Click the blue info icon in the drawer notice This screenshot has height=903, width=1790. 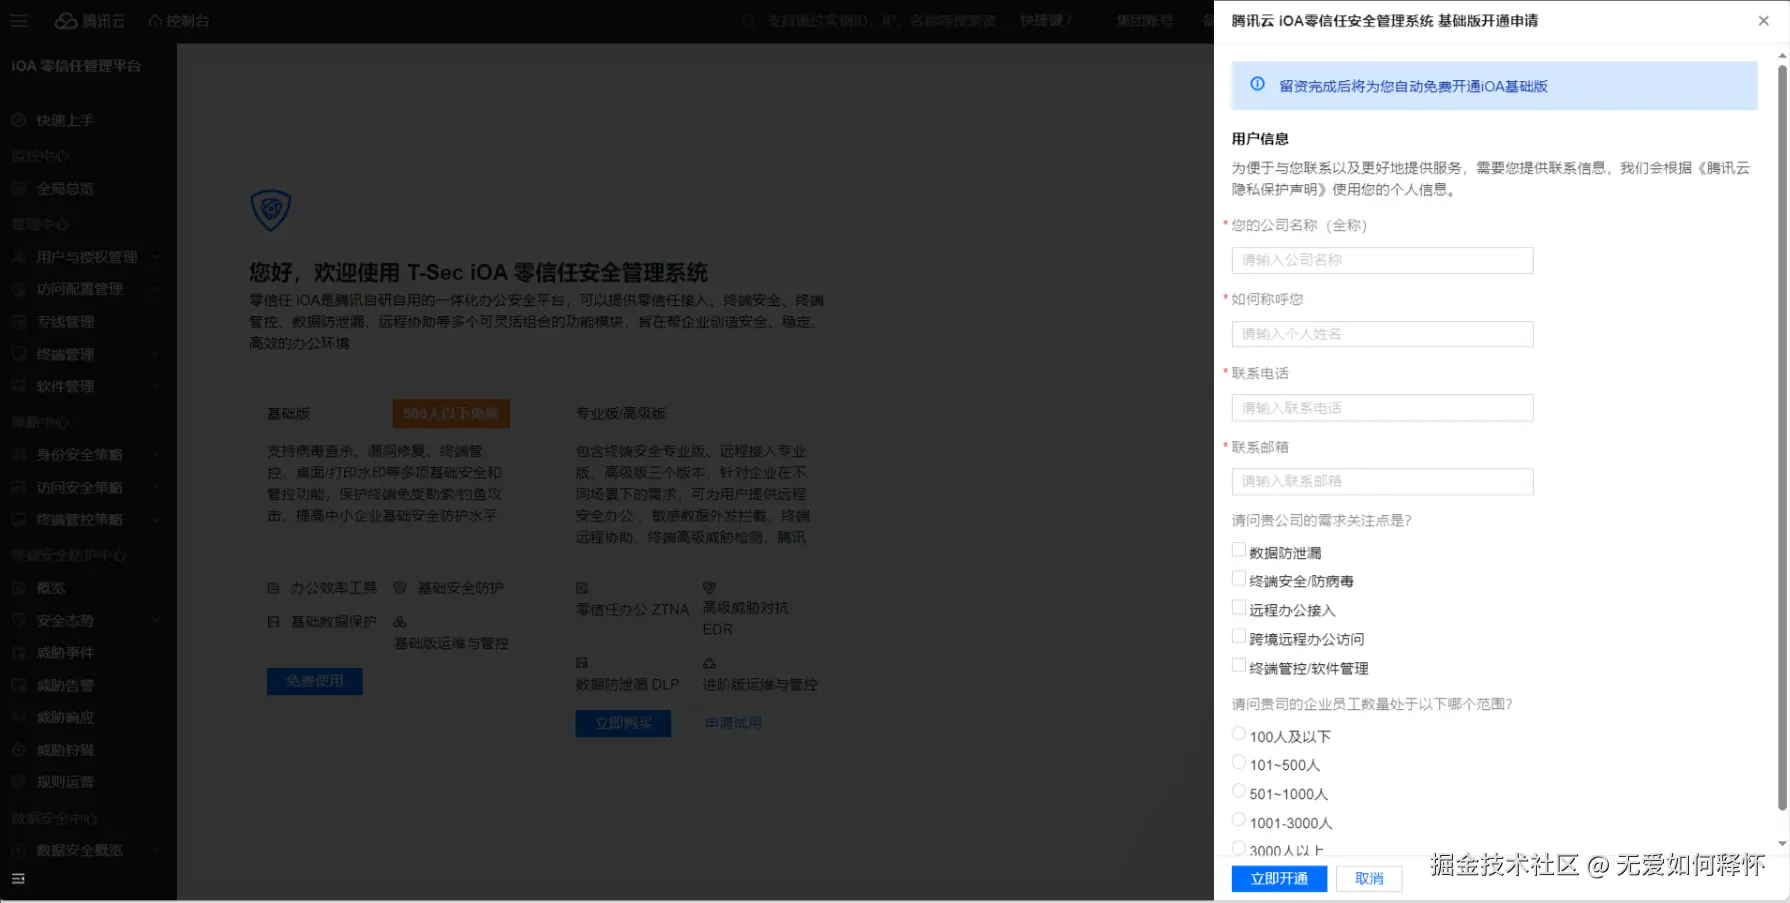click(1257, 85)
